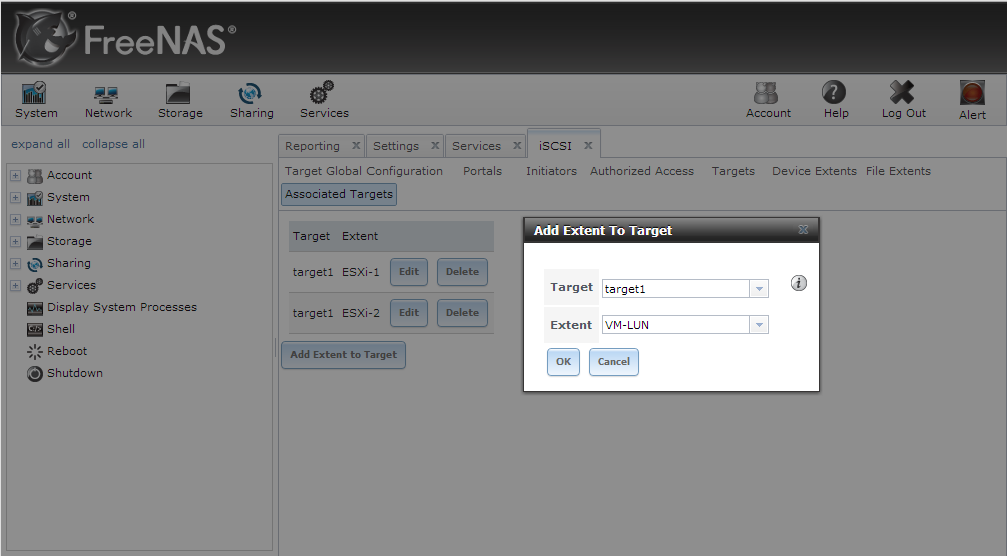The image size is (1007, 556).
Task: Open Target Global Configuration section
Action: click(363, 171)
